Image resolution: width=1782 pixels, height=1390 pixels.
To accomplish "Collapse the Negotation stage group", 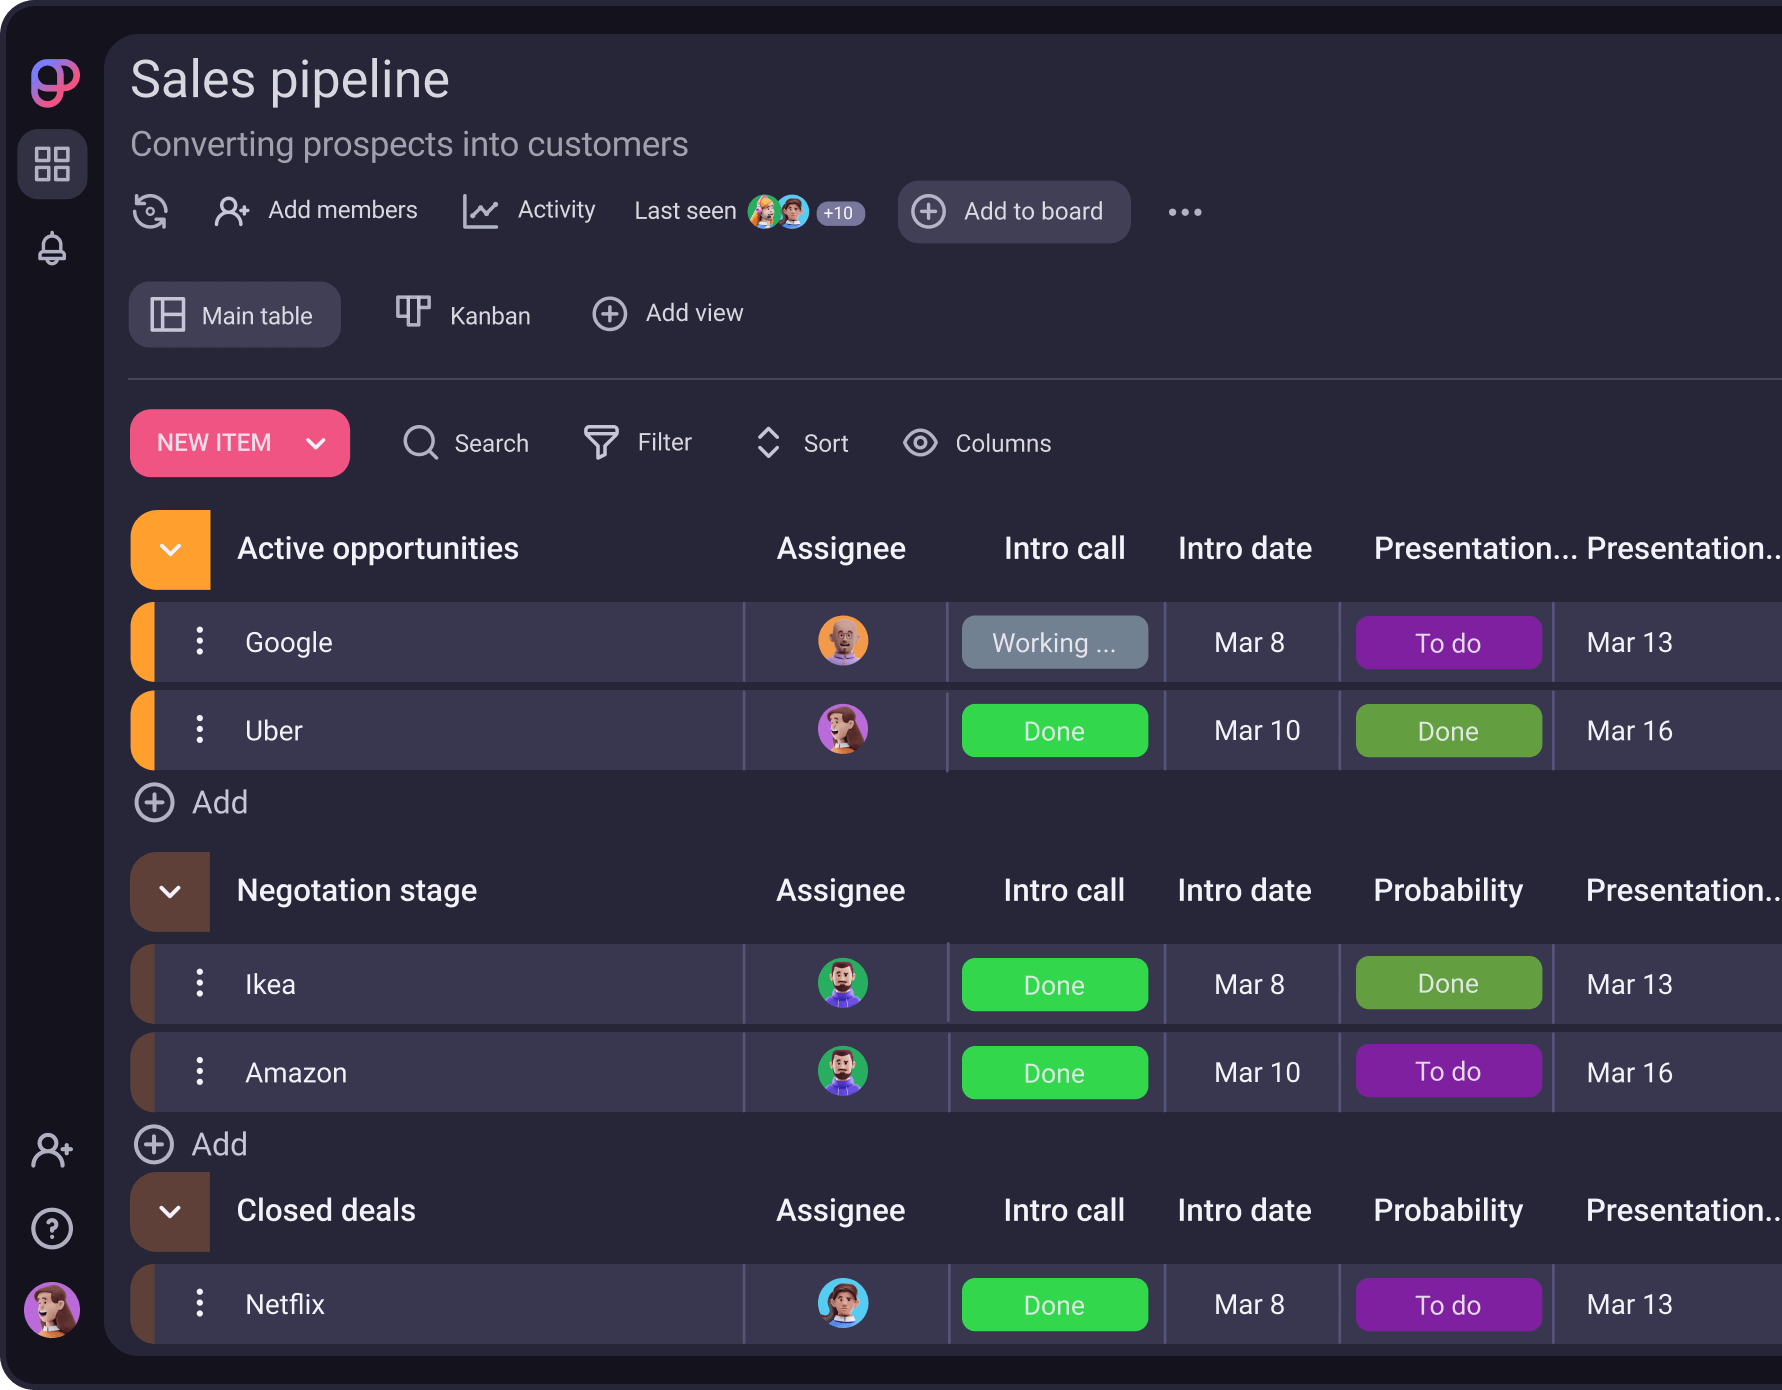I will point(170,892).
